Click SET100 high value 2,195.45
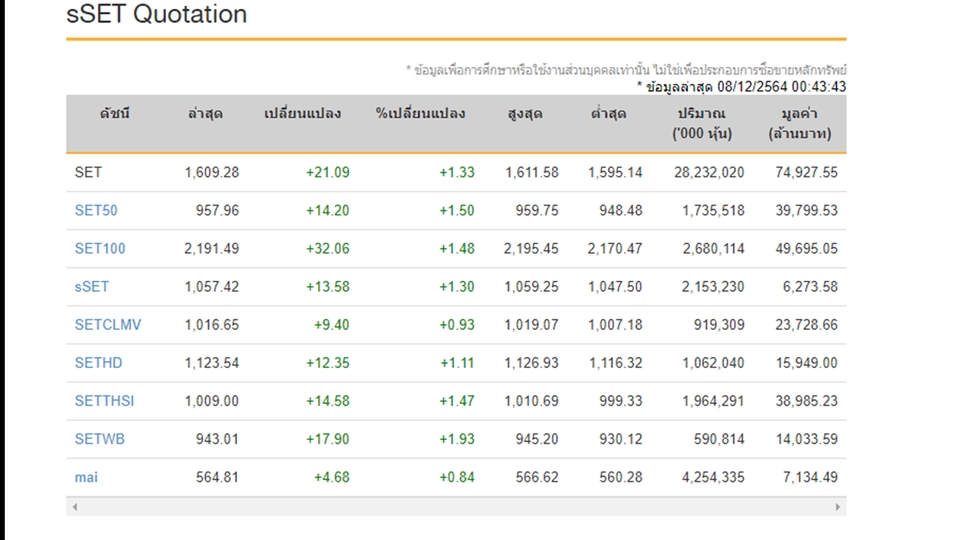Screen dimensions: 960x540 click(x=531, y=249)
